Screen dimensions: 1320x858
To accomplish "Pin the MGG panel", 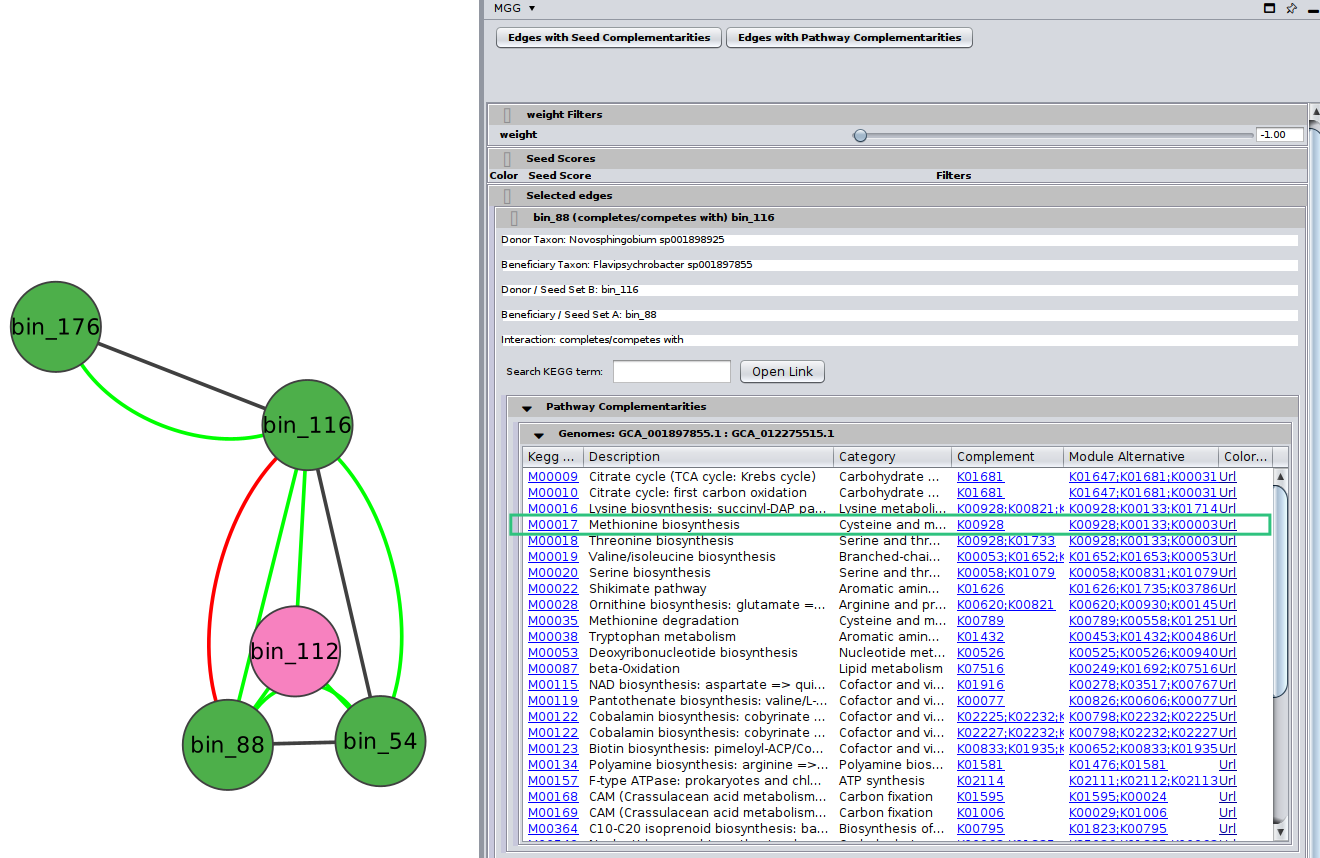I will tap(1291, 8).
